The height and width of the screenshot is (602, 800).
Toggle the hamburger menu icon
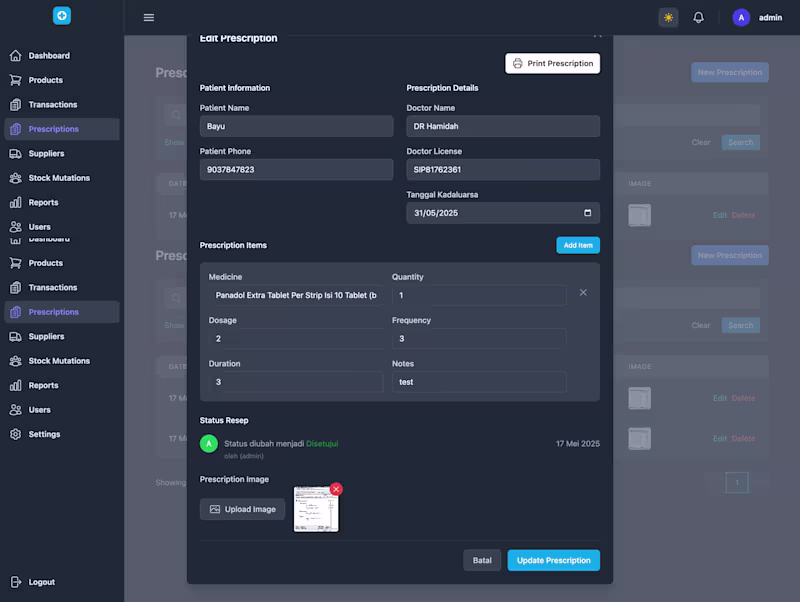tap(148, 18)
